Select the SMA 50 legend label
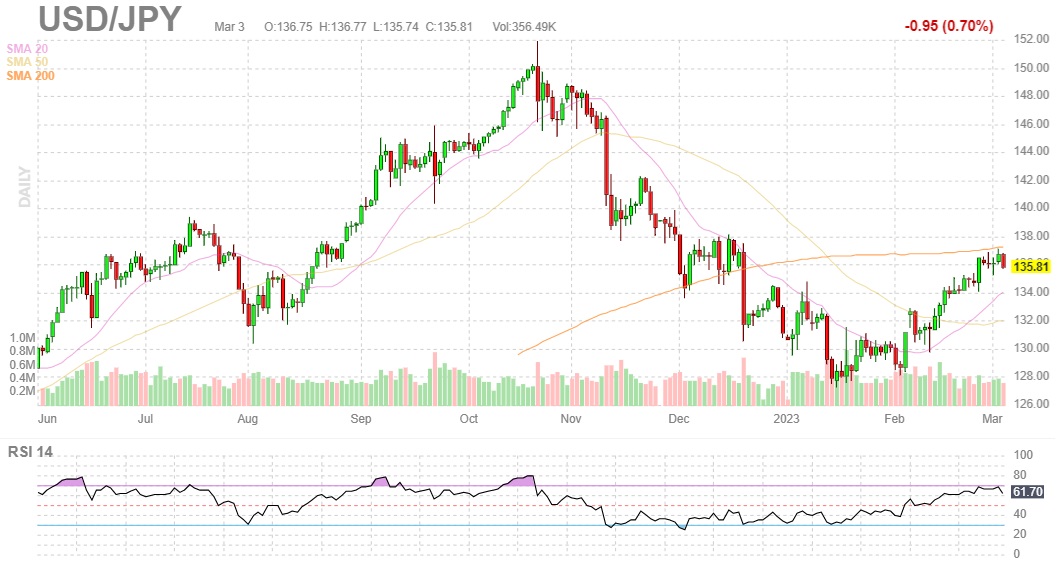Viewport: 1058px width, 561px height. click(27, 62)
